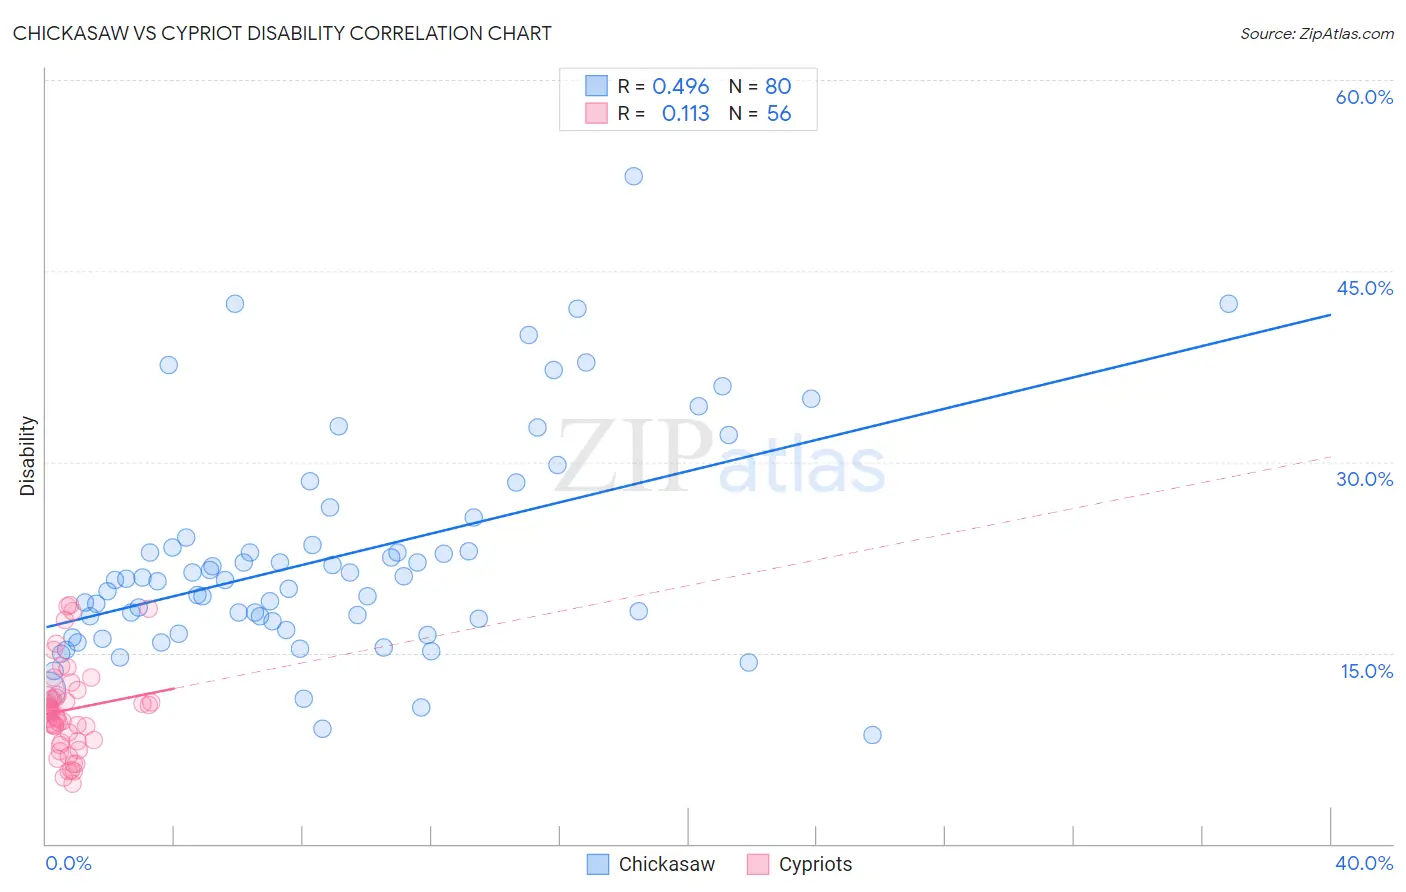Click the Disability y-axis title

pos(27,456)
